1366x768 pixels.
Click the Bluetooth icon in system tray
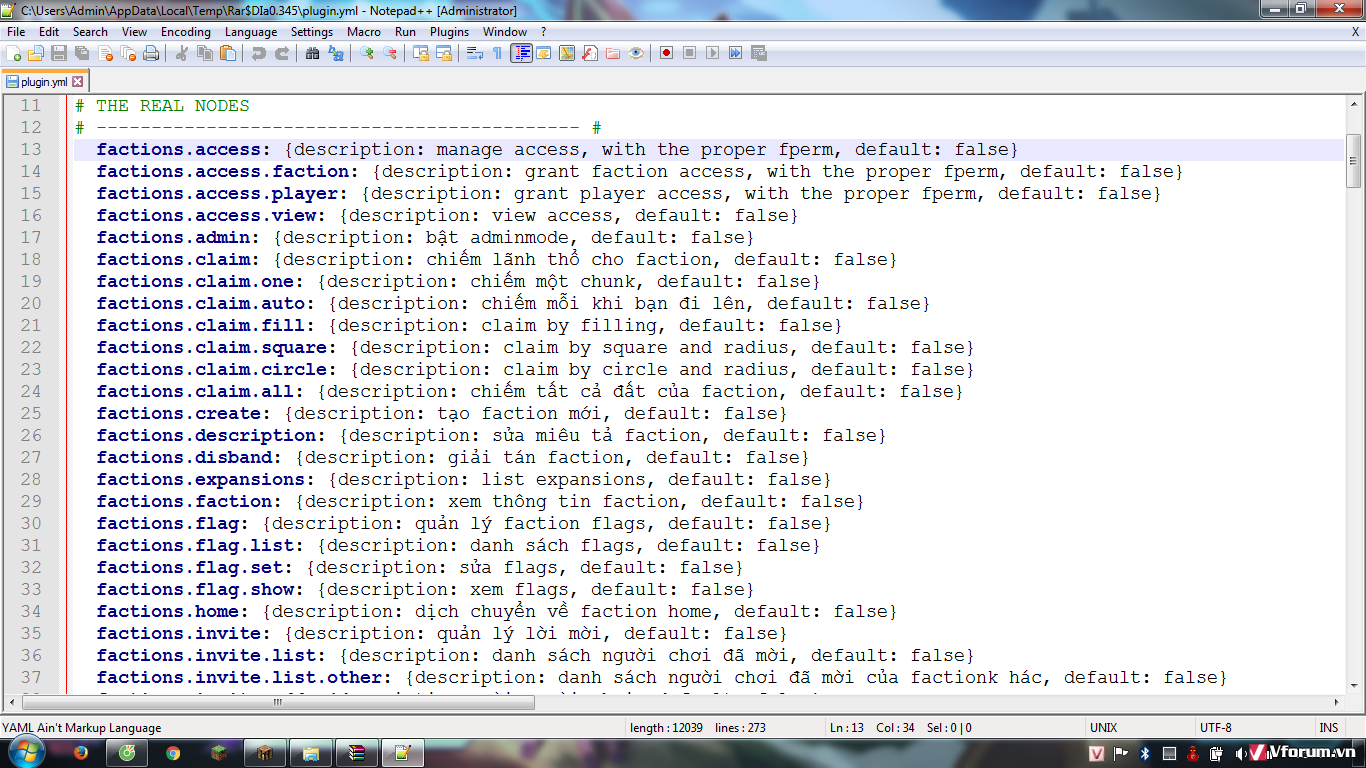(1146, 753)
